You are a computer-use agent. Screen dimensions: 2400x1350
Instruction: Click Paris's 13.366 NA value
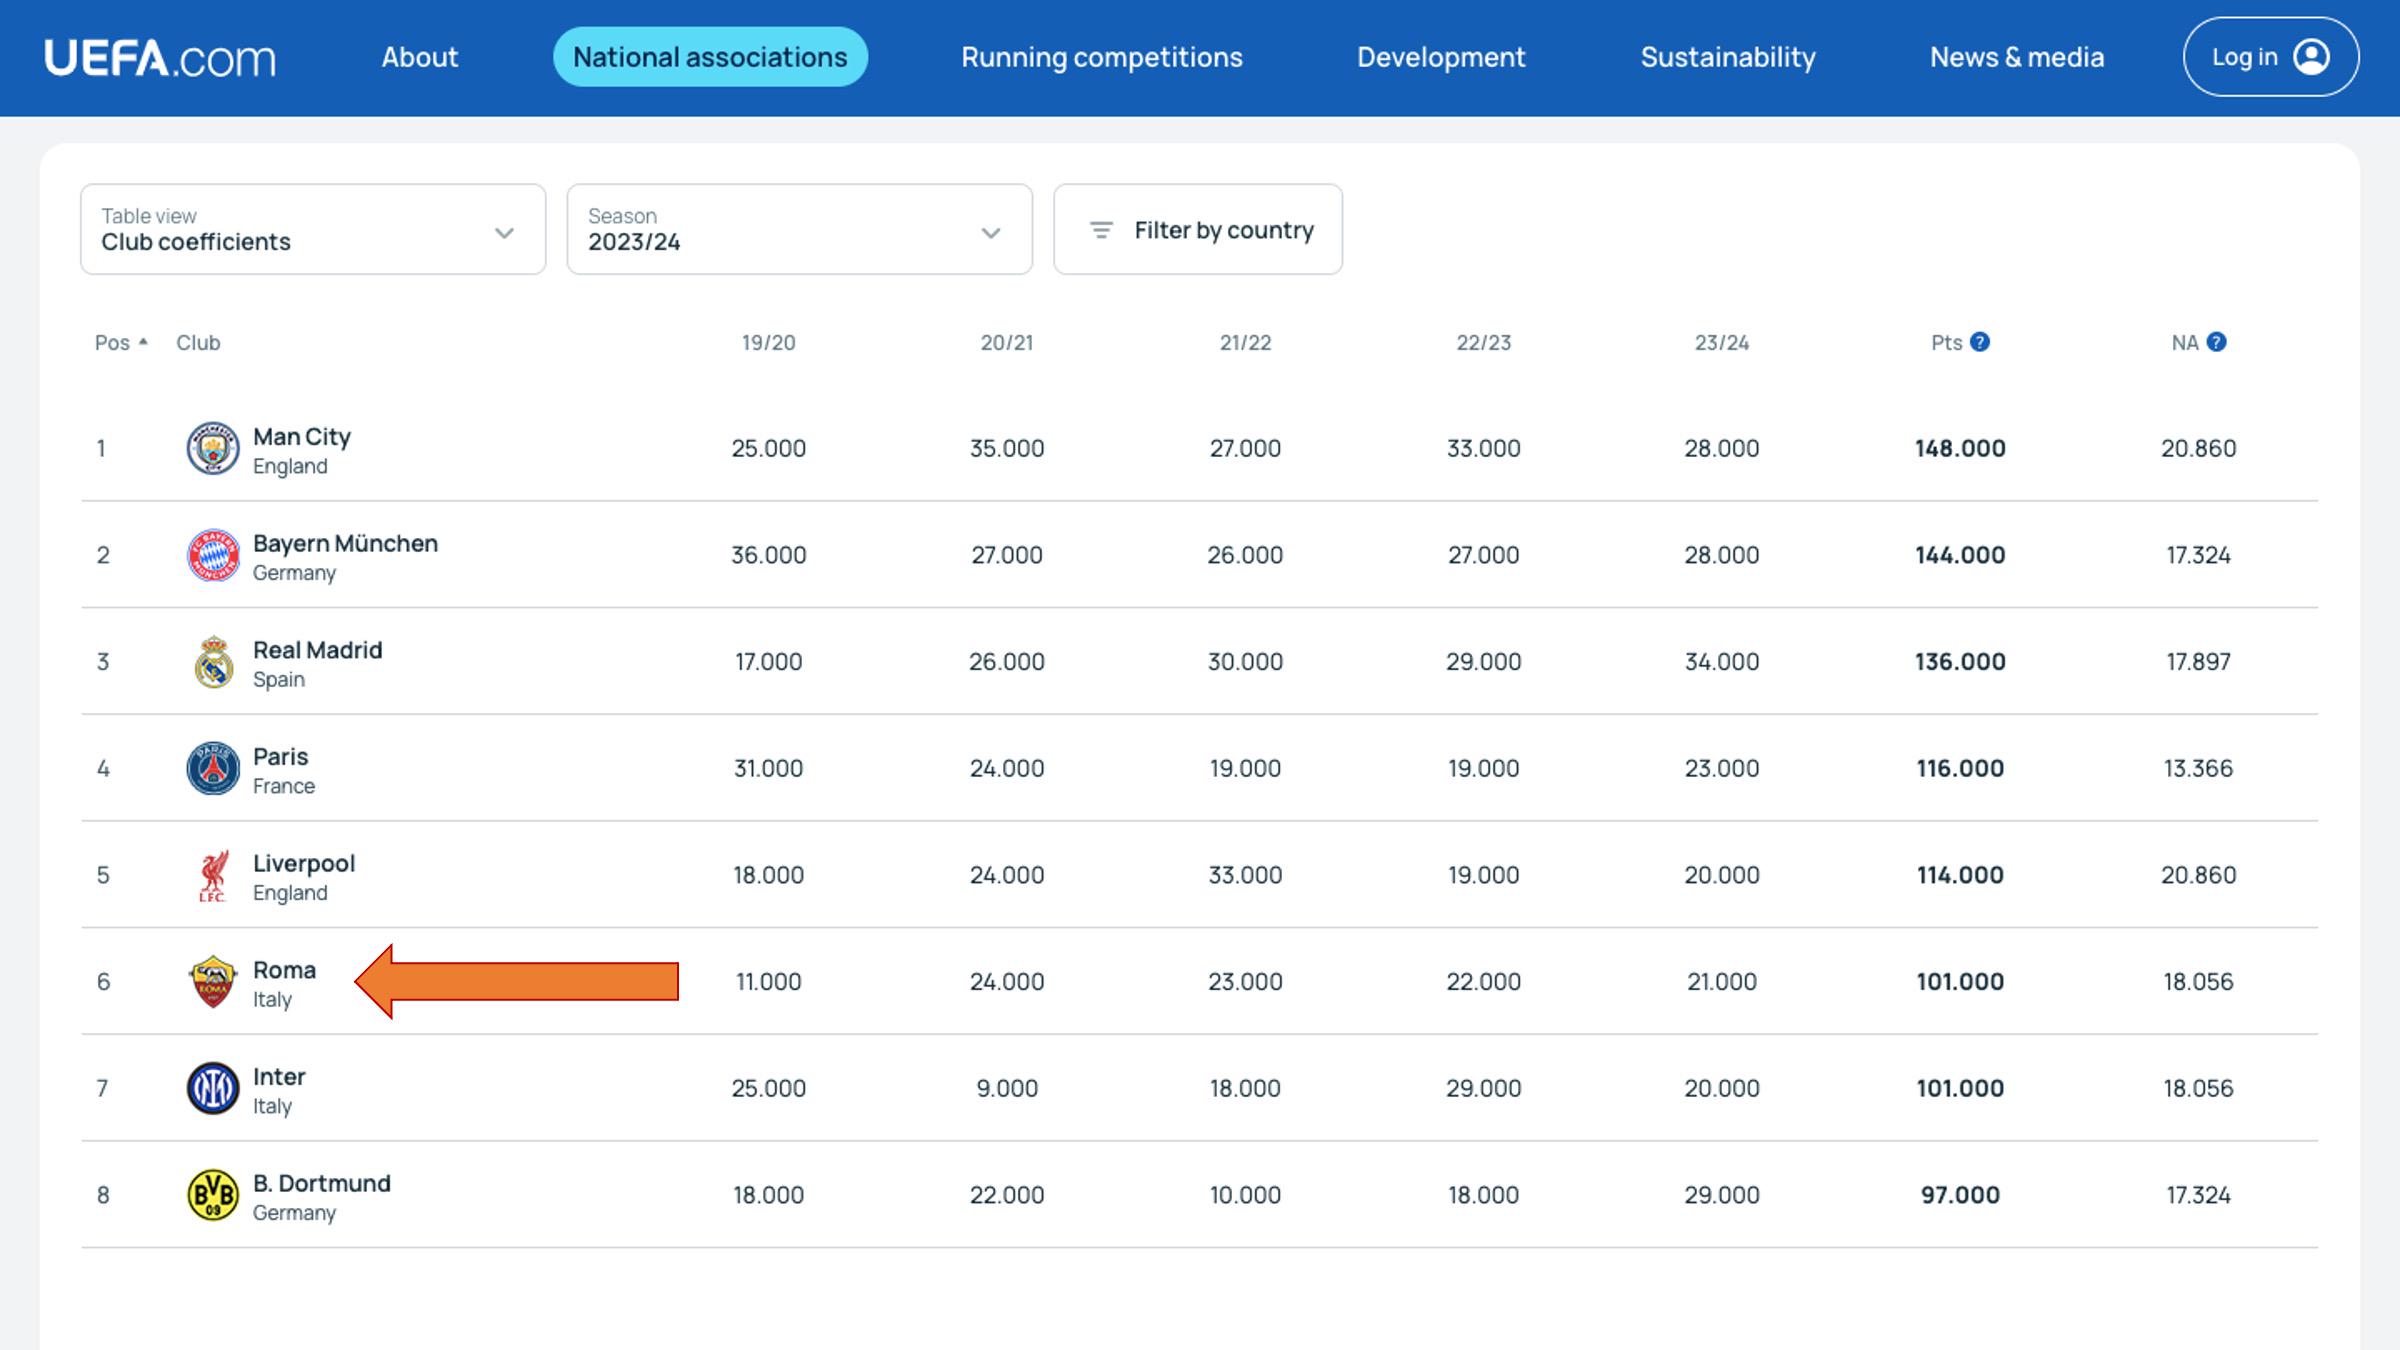pos(2198,768)
